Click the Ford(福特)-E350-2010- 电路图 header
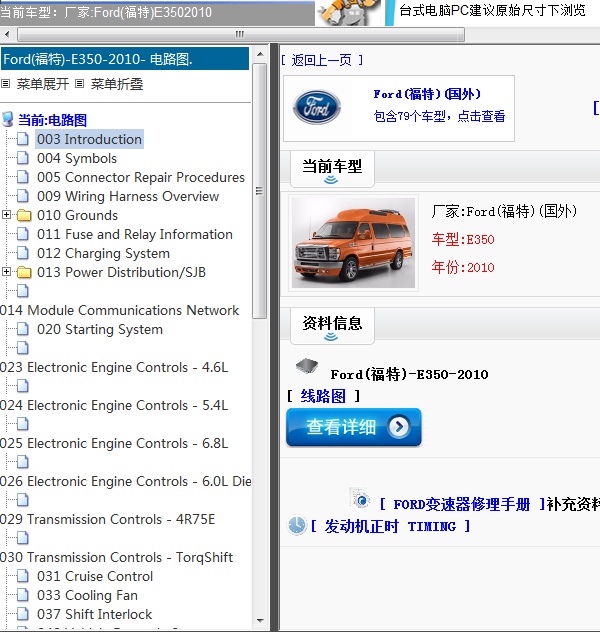Image resolution: width=600 pixels, height=632 pixels. 125,59
